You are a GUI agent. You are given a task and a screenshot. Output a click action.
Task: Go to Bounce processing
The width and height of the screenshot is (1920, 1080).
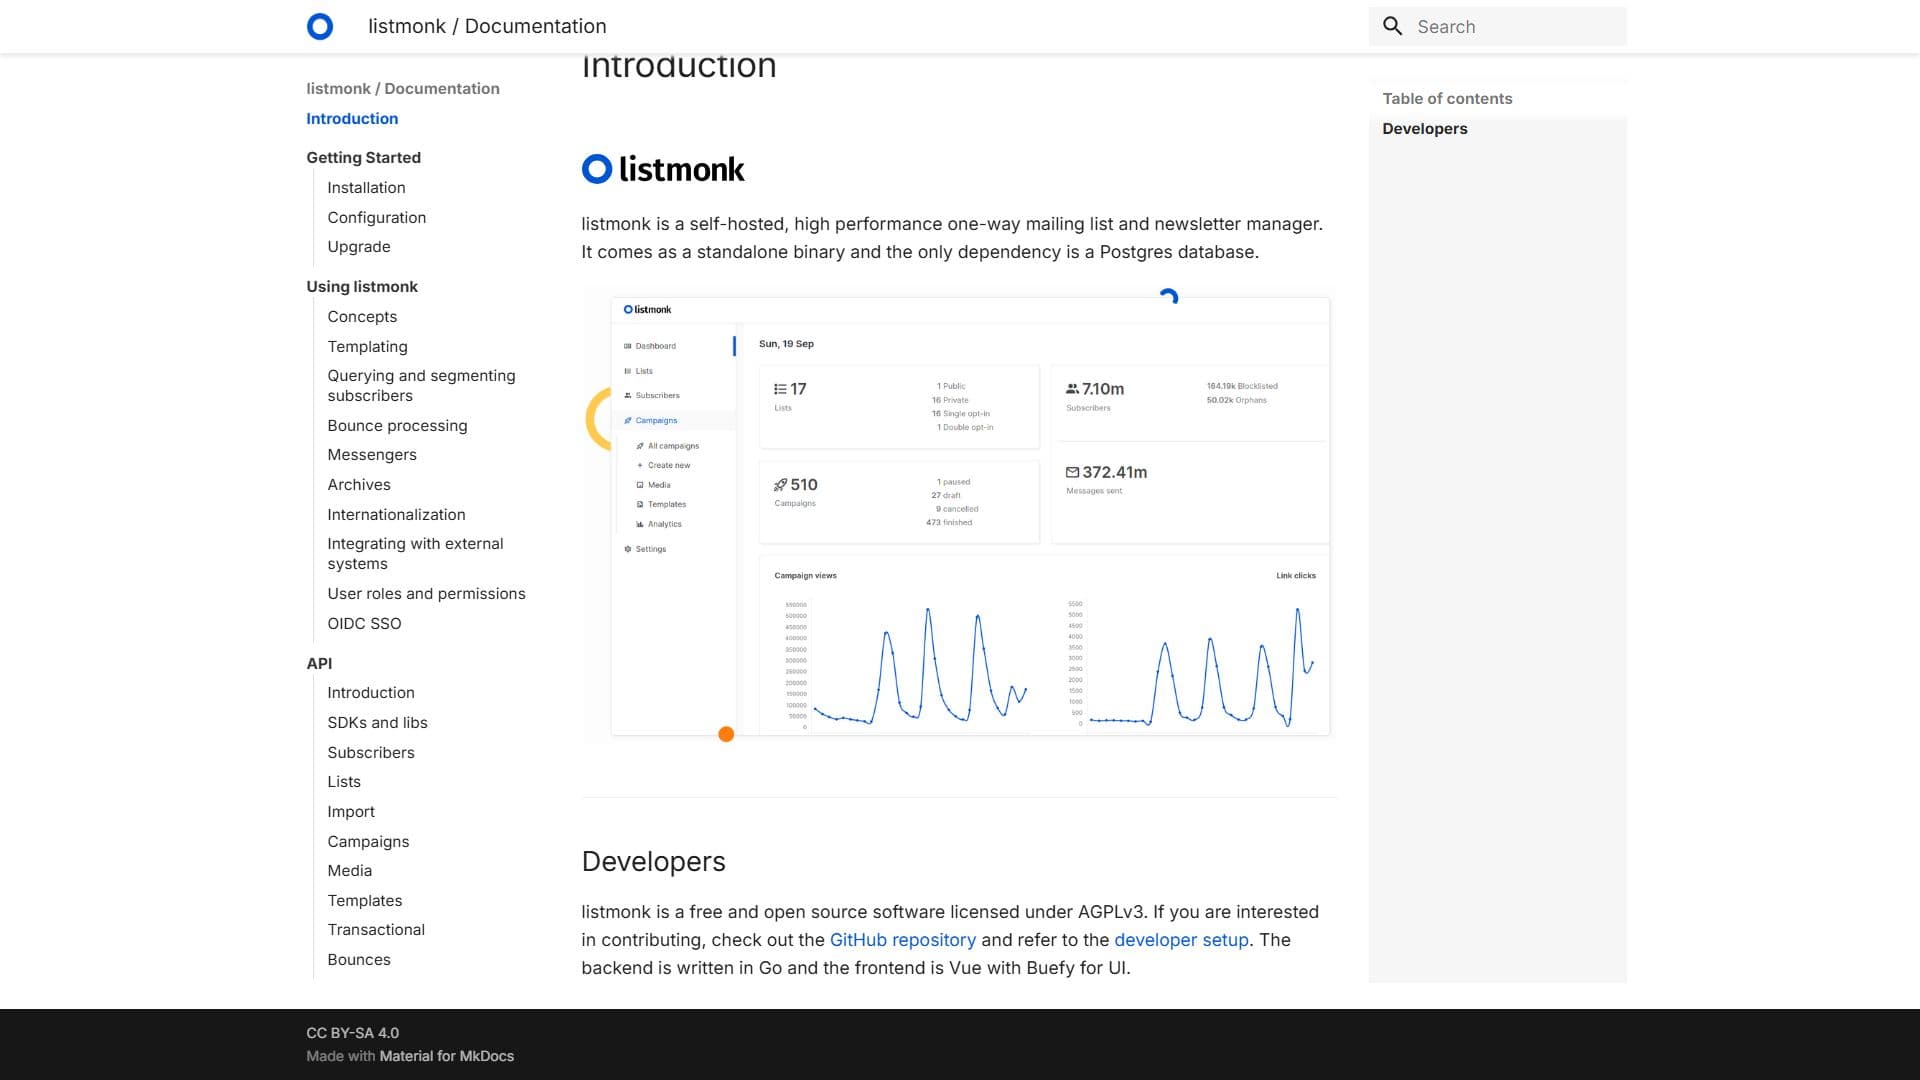click(397, 425)
